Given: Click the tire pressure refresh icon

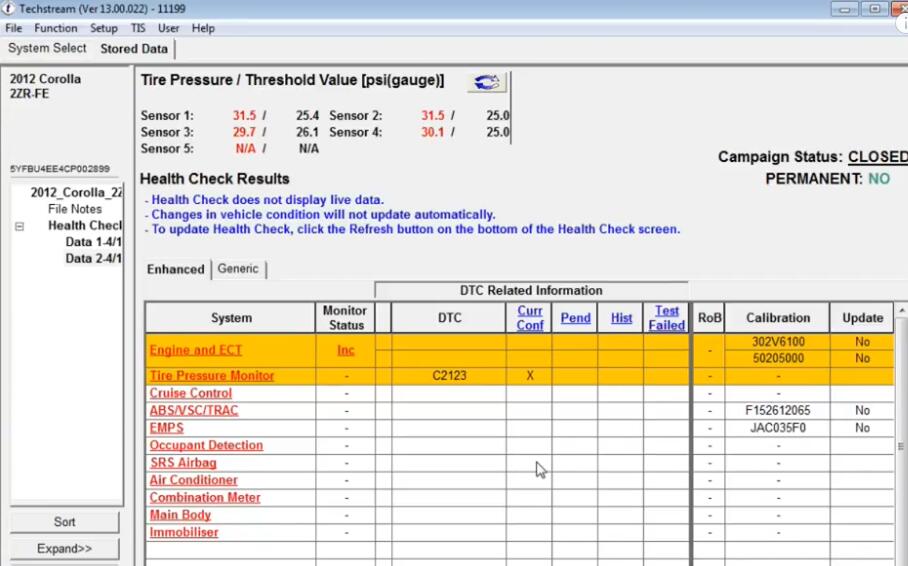Looking at the screenshot, I should pyautogui.click(x=486, y=82).
